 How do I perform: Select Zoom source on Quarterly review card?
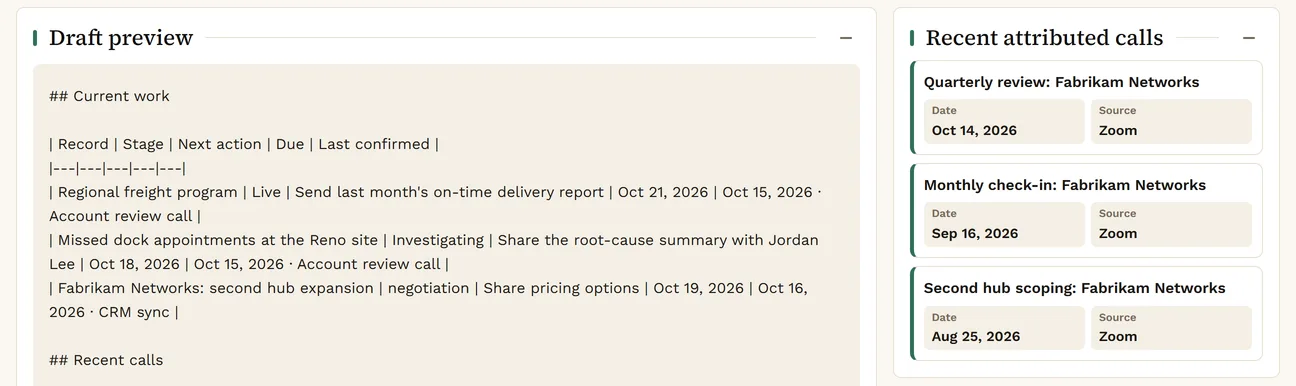[1171, 121]
